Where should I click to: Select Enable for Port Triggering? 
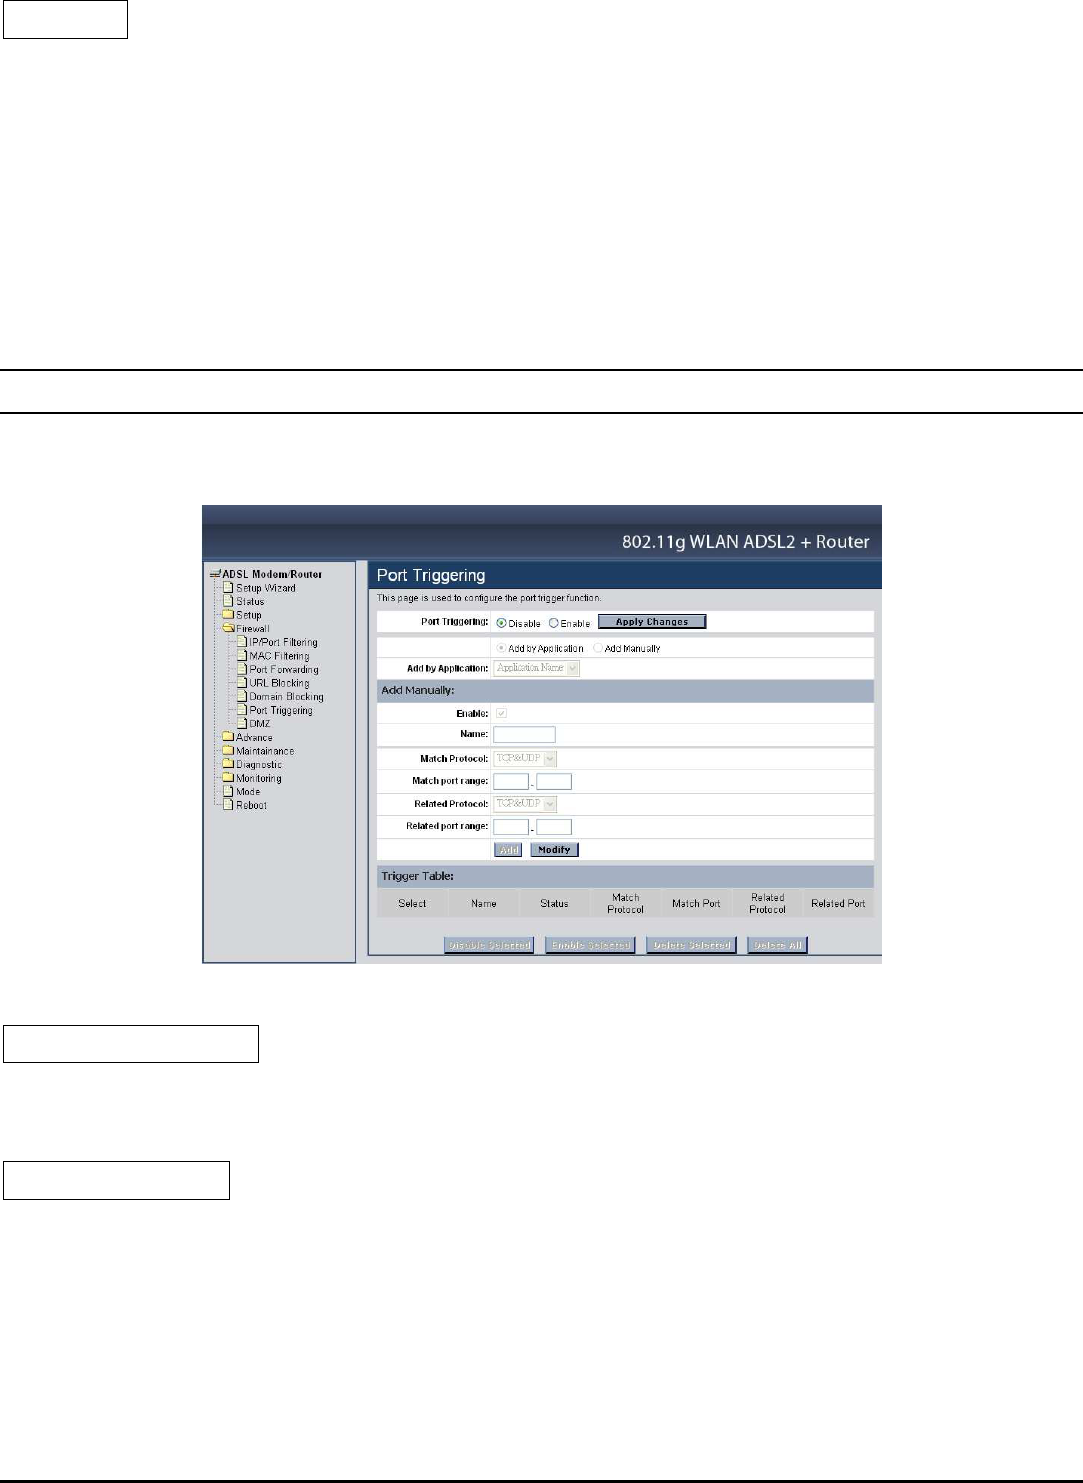(554, 623)
